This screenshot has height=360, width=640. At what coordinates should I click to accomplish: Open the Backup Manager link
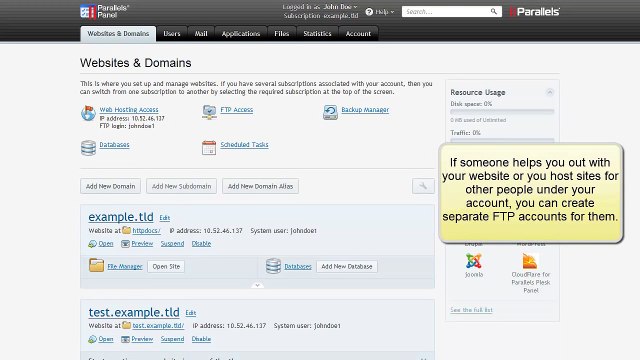pos(365,109)
